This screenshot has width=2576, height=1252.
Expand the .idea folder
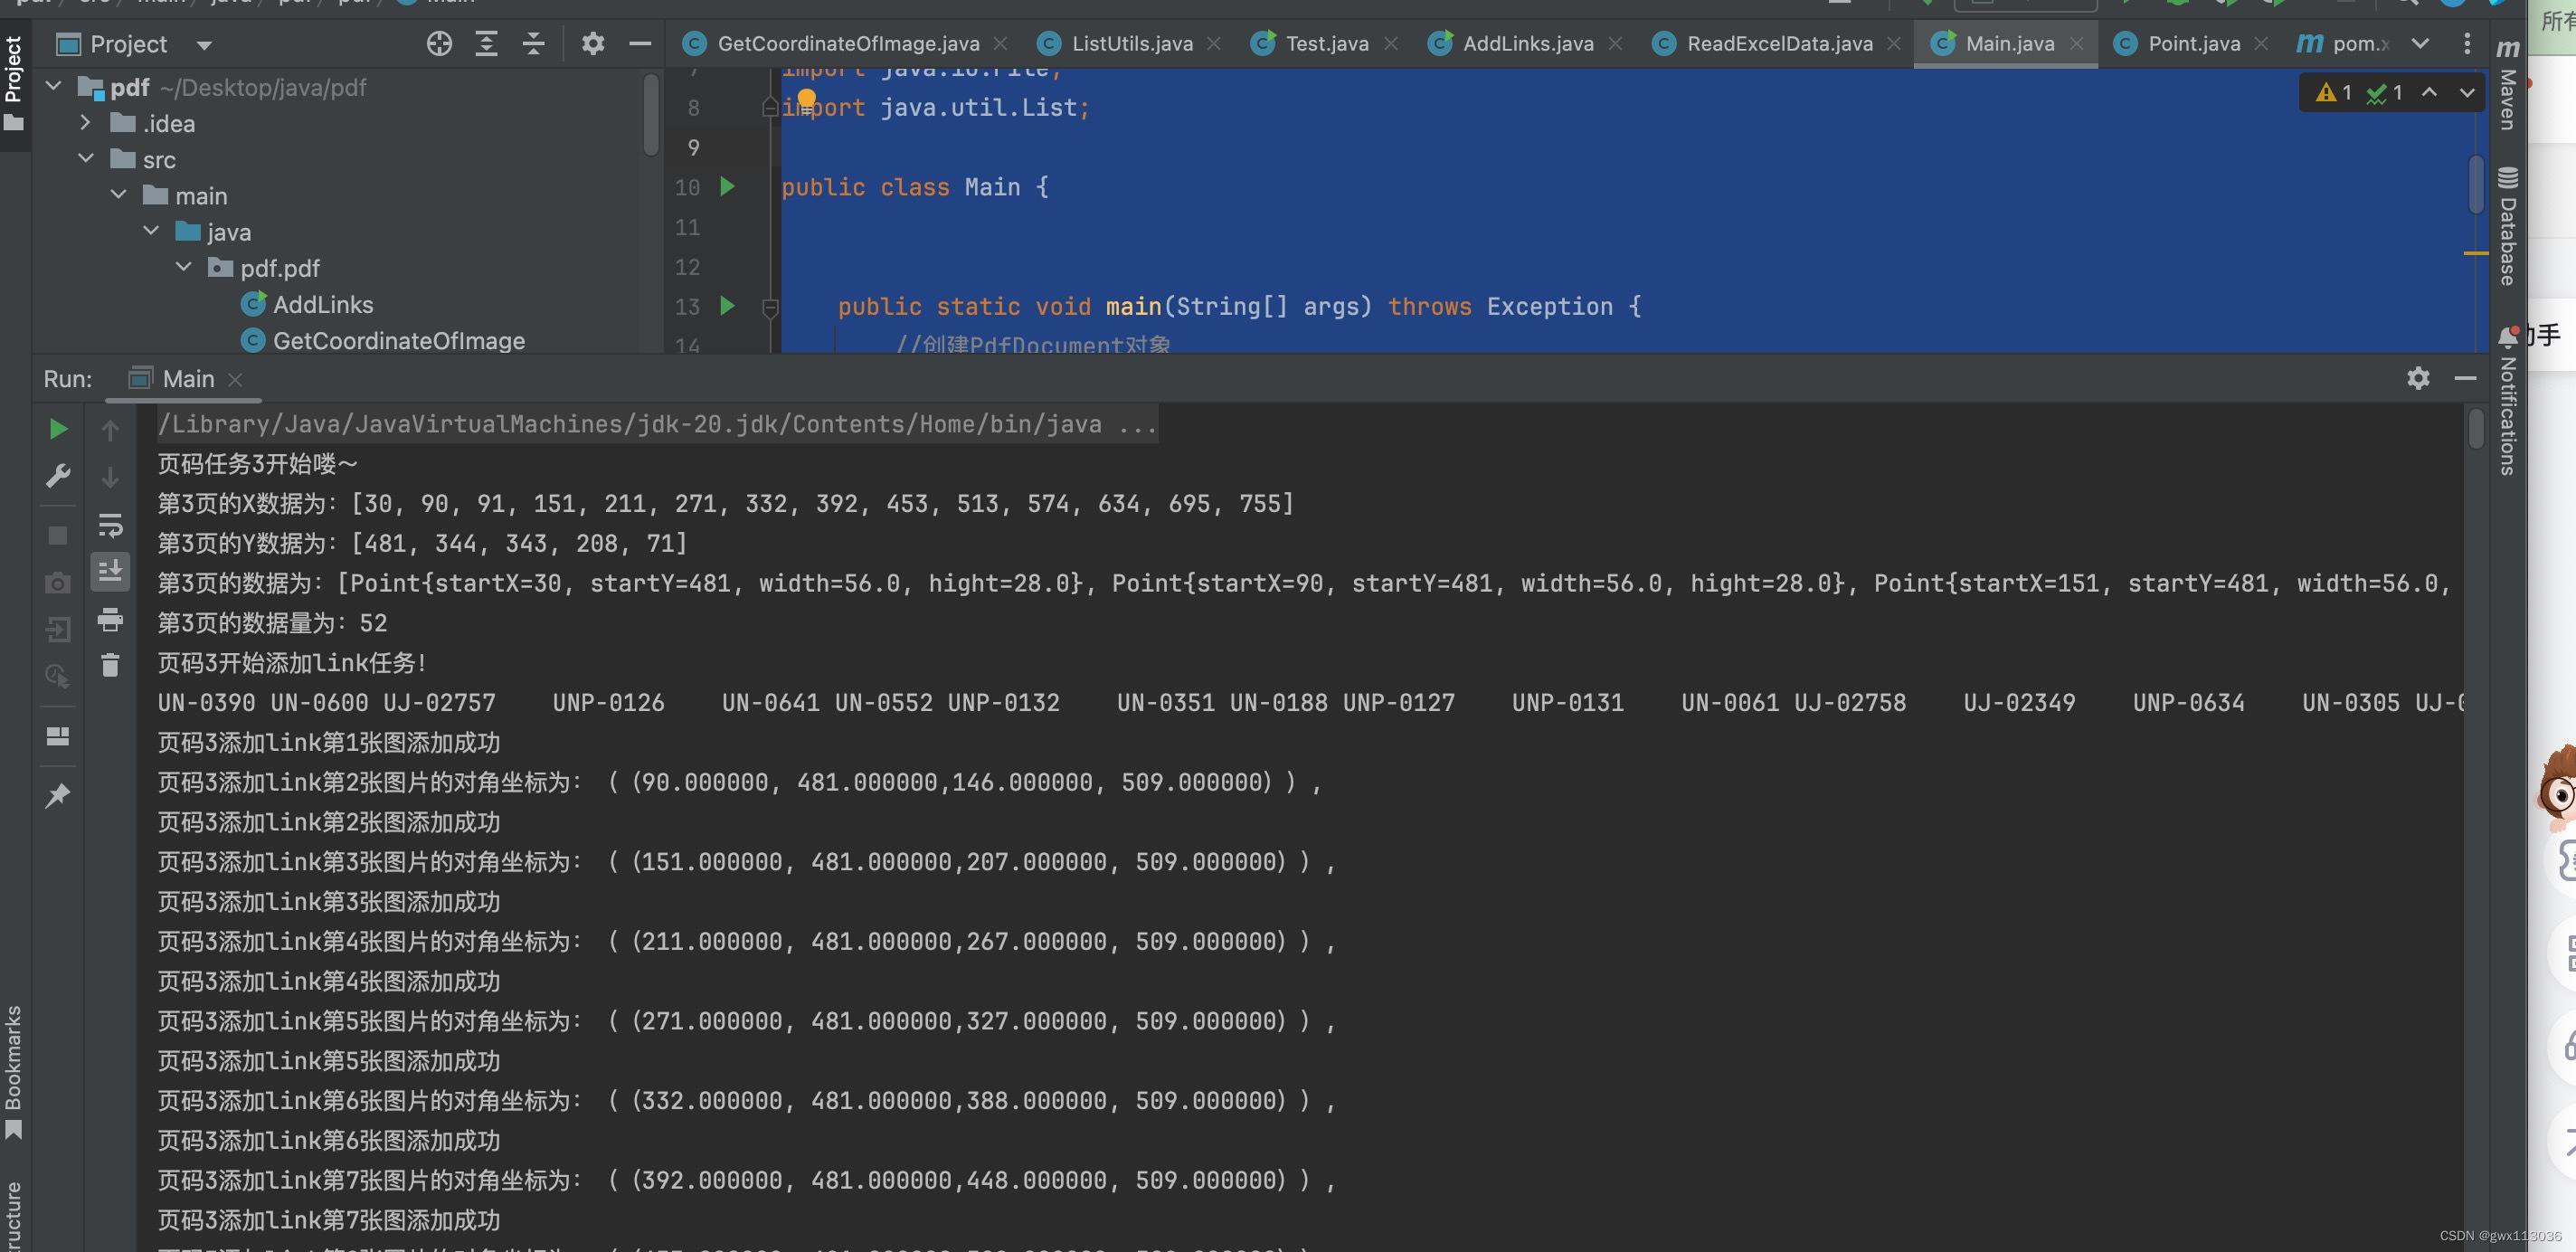pos(86,123)
